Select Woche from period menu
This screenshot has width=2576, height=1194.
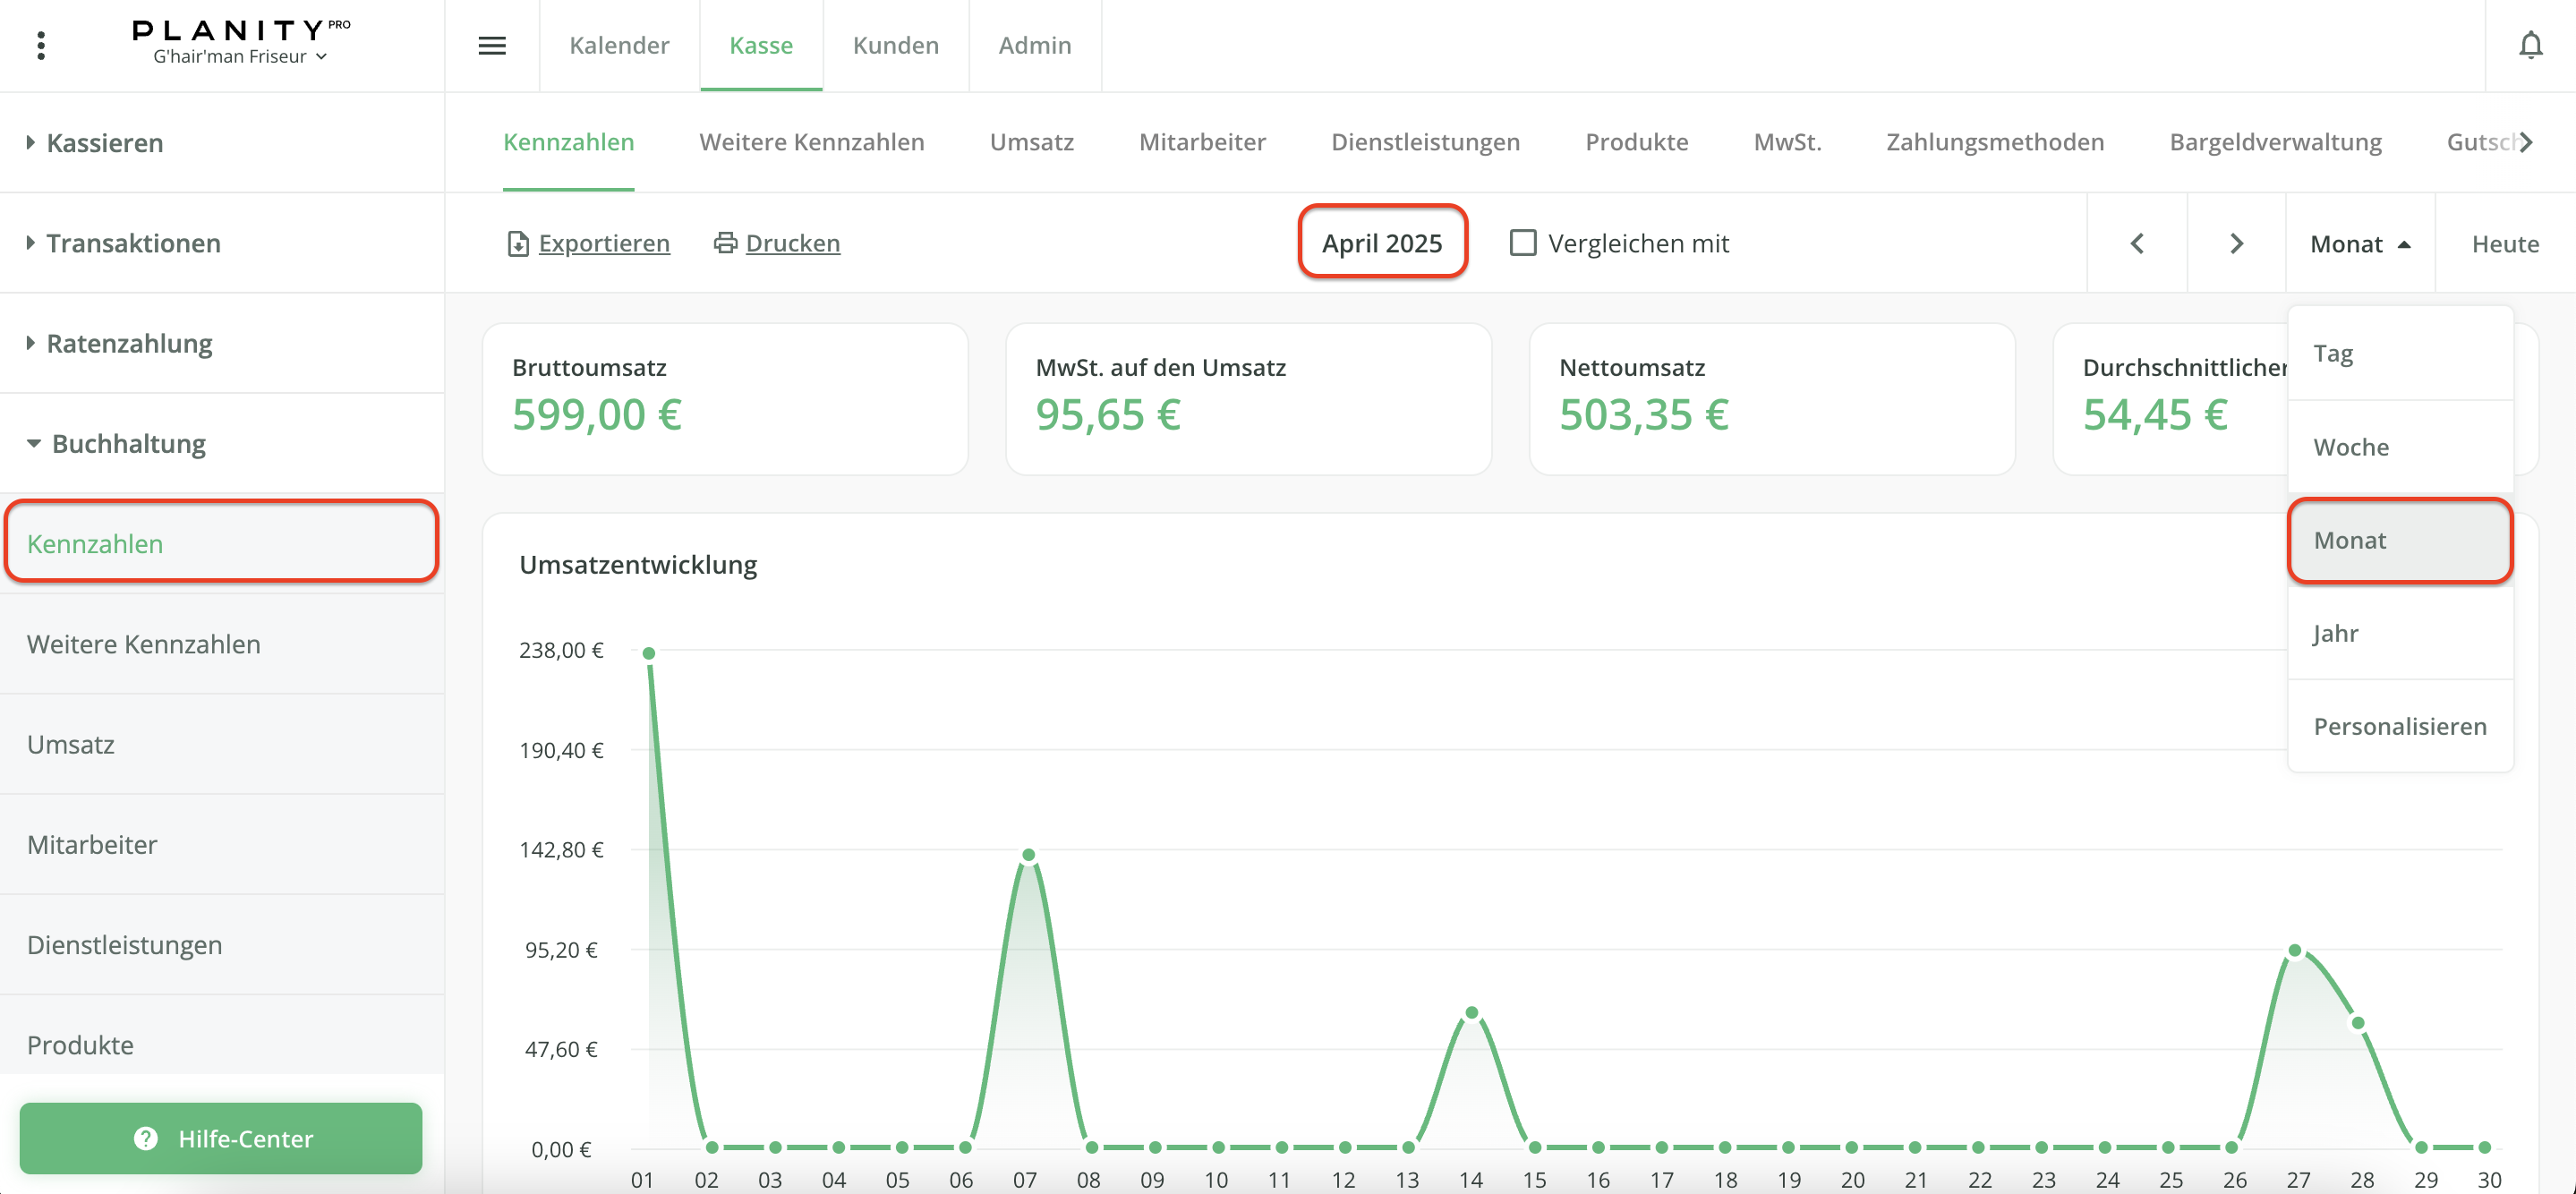[2350, 447]
